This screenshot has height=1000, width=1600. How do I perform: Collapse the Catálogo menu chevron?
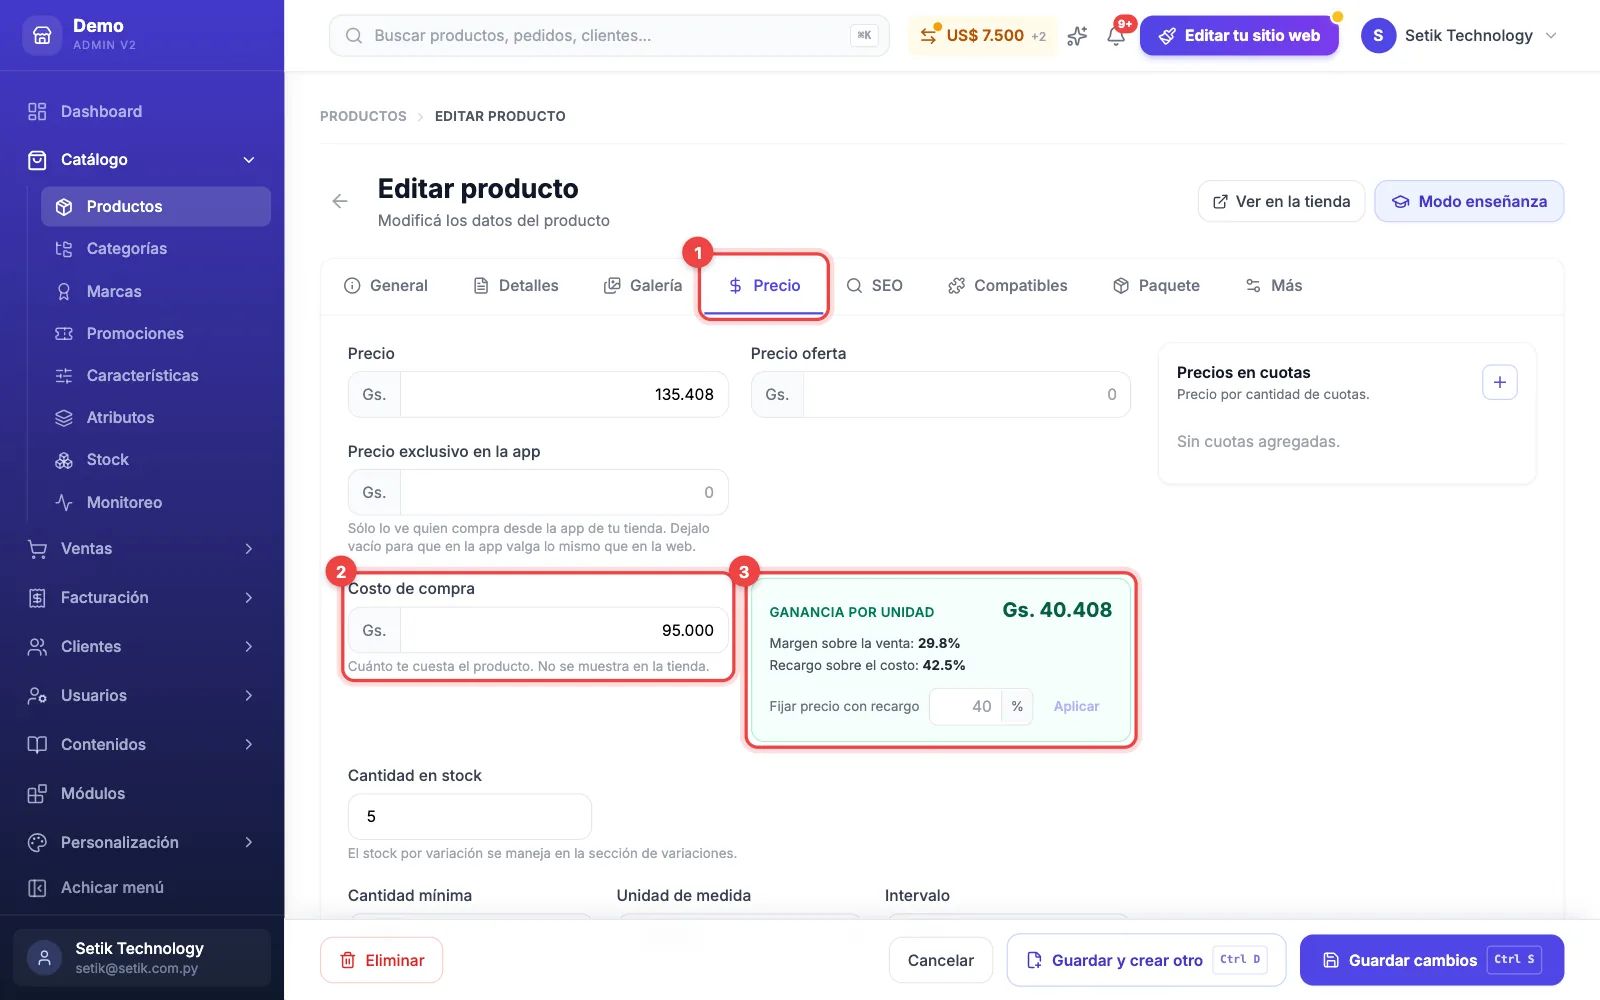coord(249,160)
